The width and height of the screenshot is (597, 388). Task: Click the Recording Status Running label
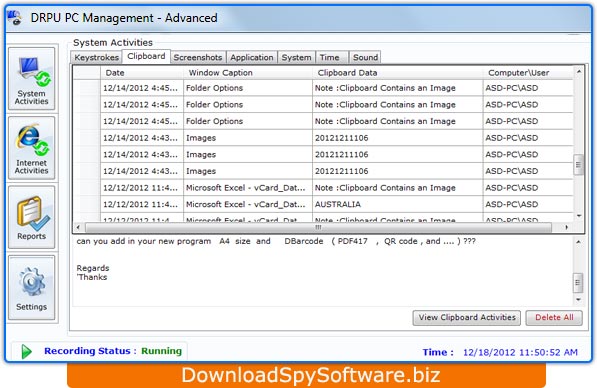coord(113,351)
